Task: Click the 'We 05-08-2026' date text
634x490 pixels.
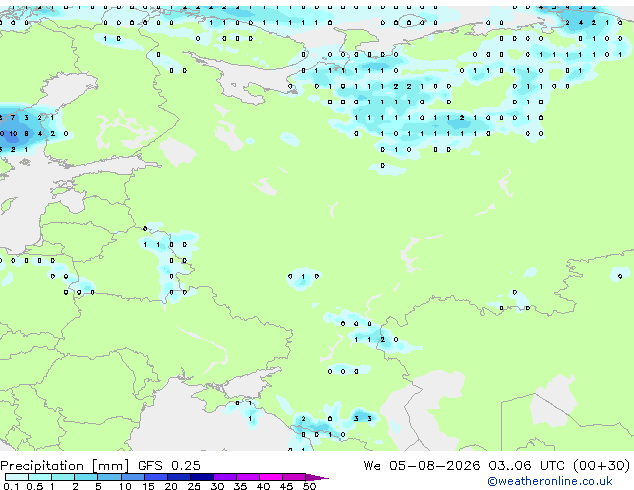Action: [422, 465]
